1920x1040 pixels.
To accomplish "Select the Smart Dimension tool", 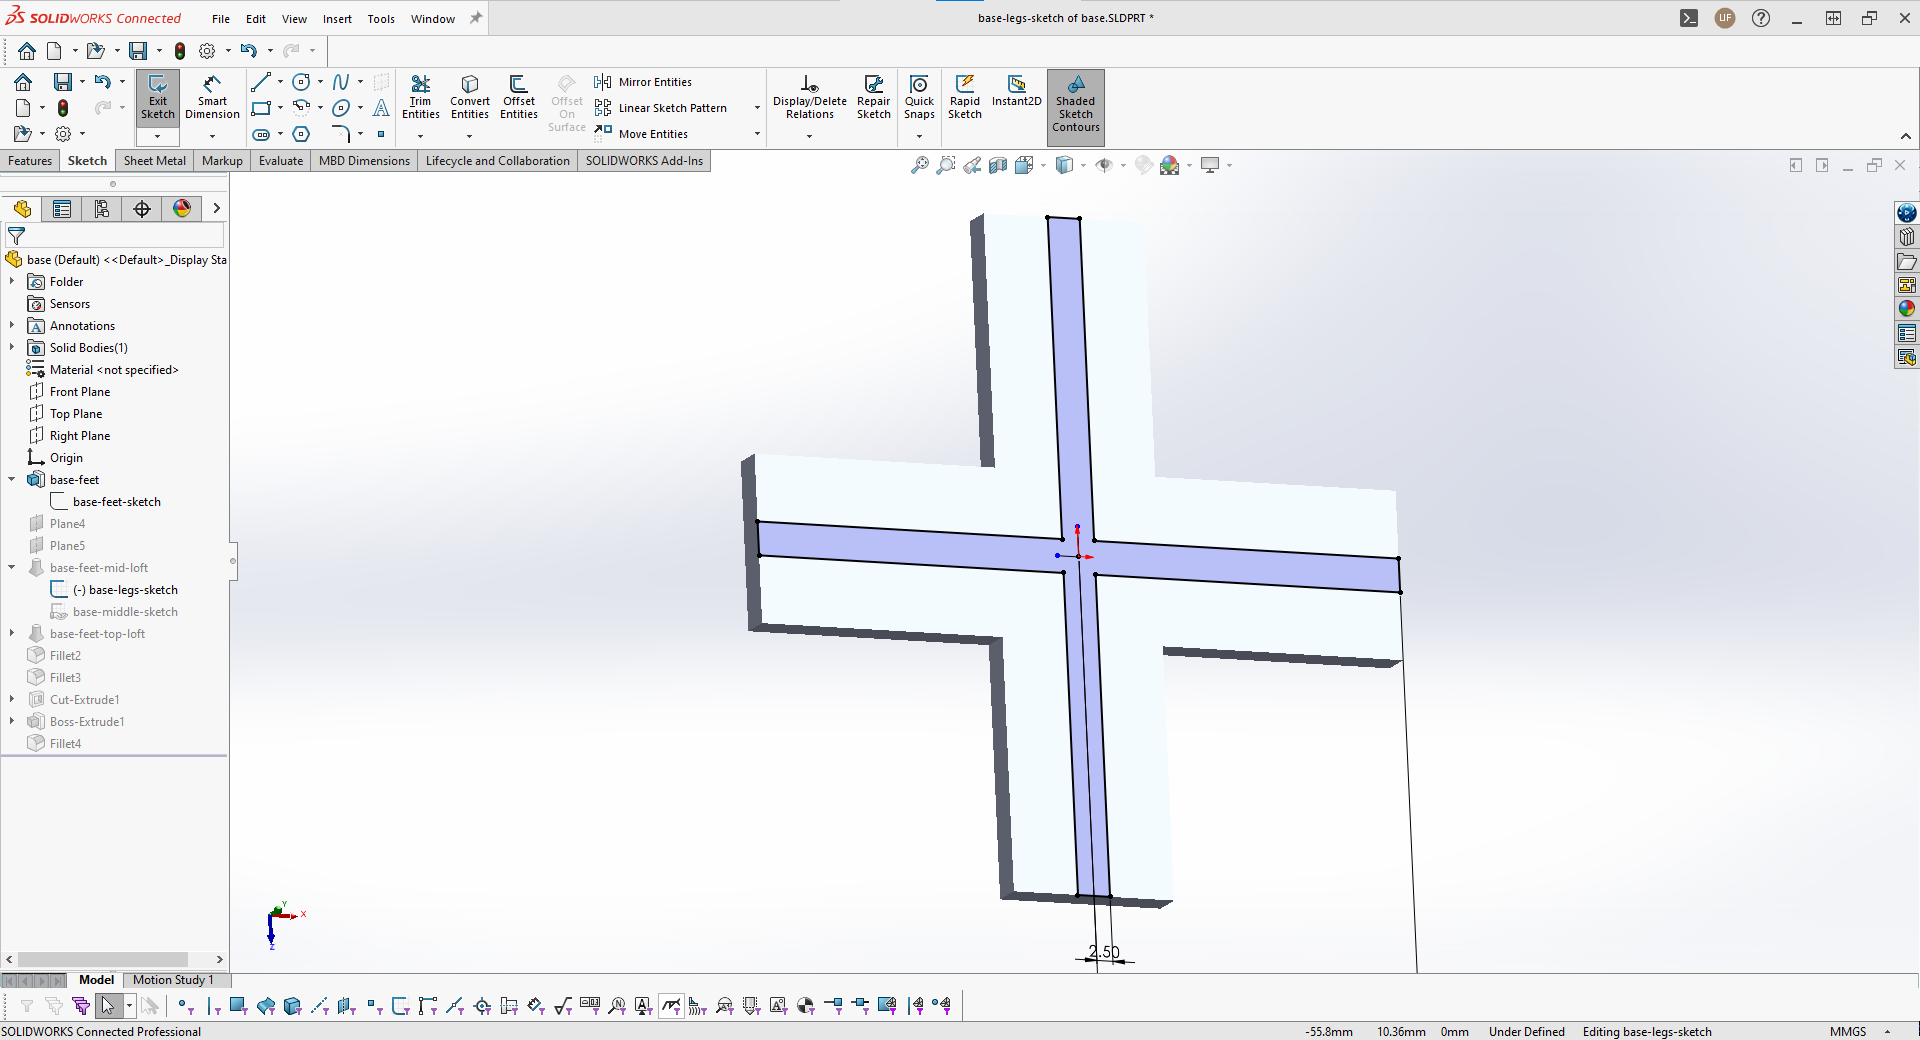I will click(x=212, y=97).
